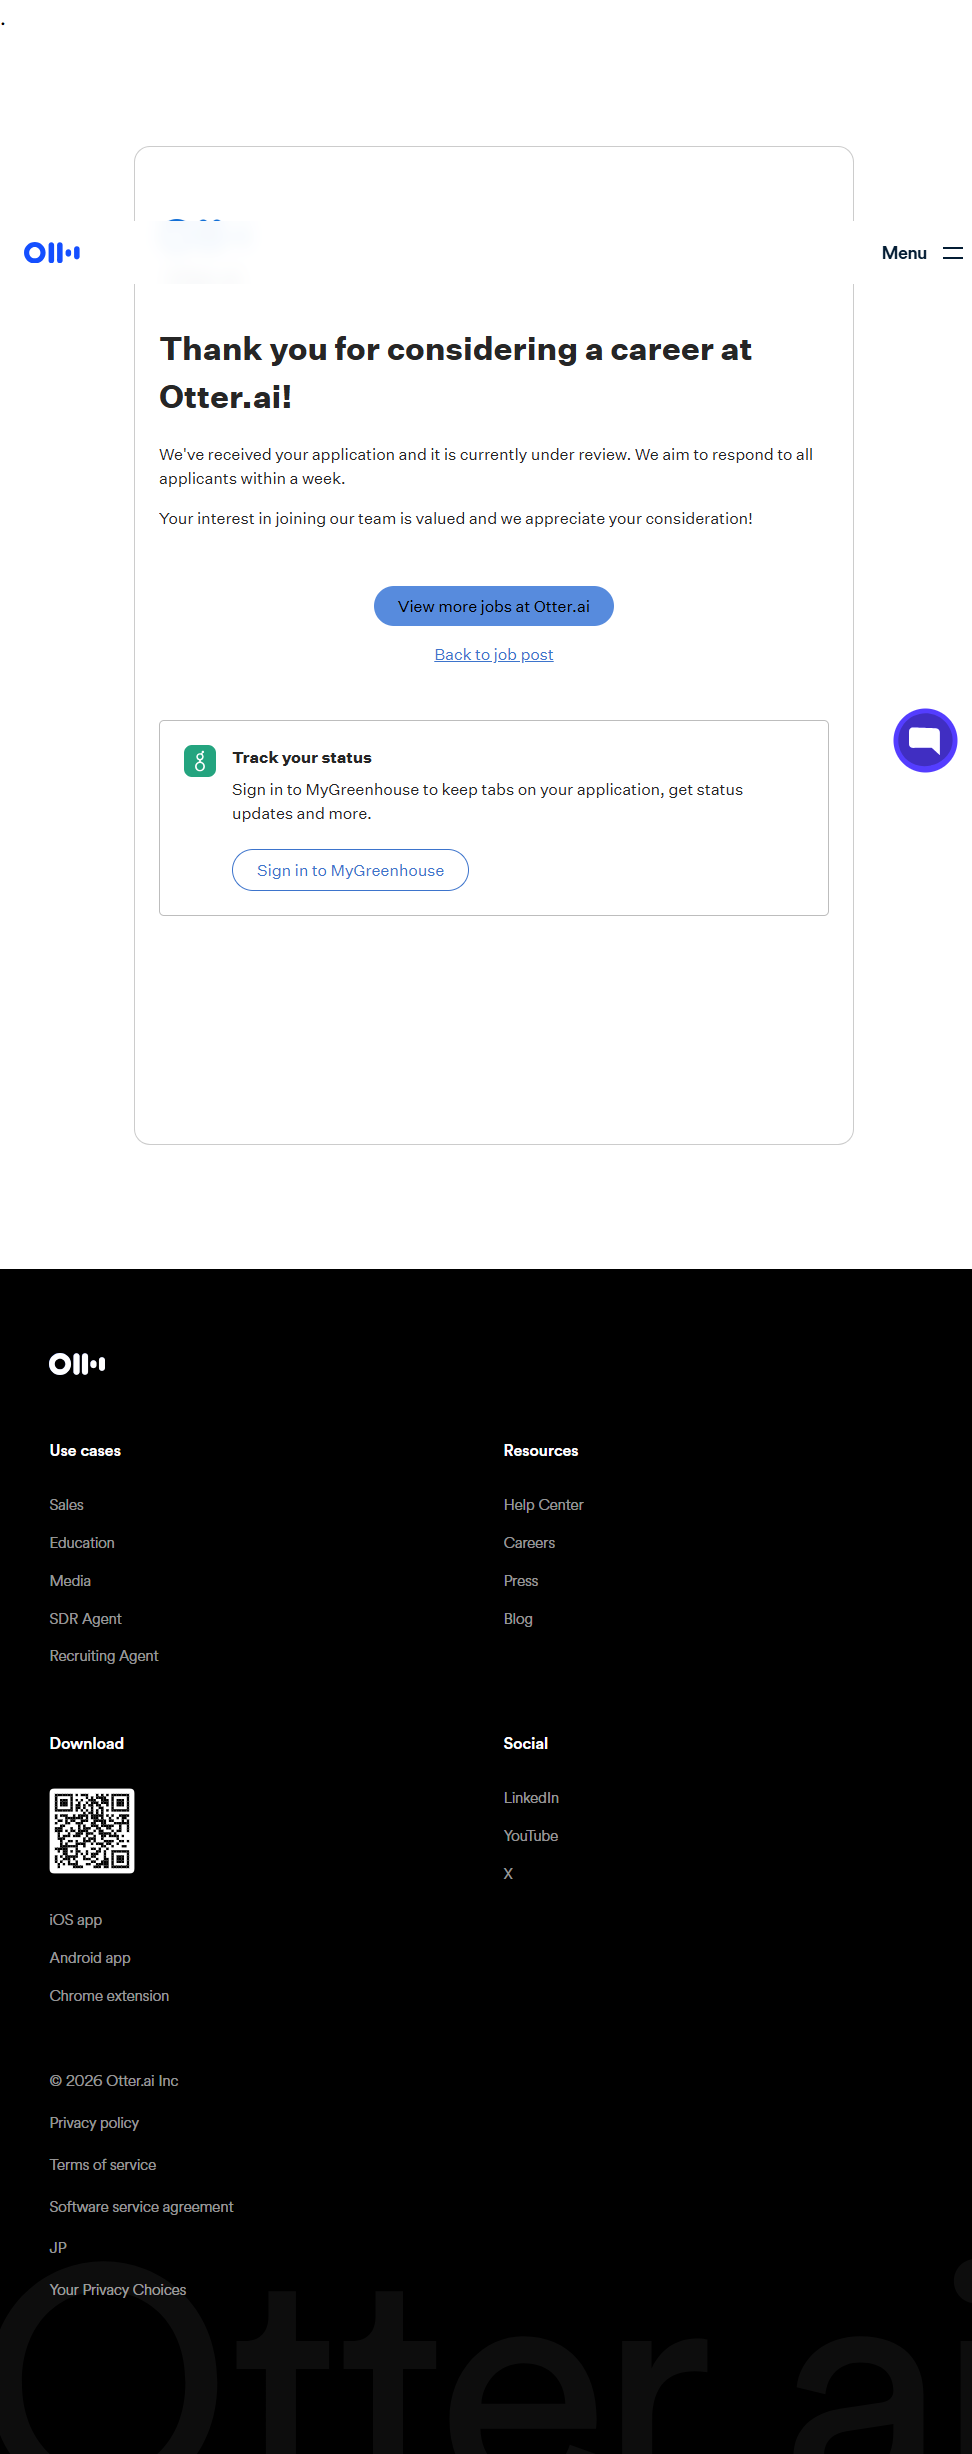Click Sign in to MyGreenhouse button
Image resolution: width=972 pixels, height=2454 pixels.
coord(350,870)
